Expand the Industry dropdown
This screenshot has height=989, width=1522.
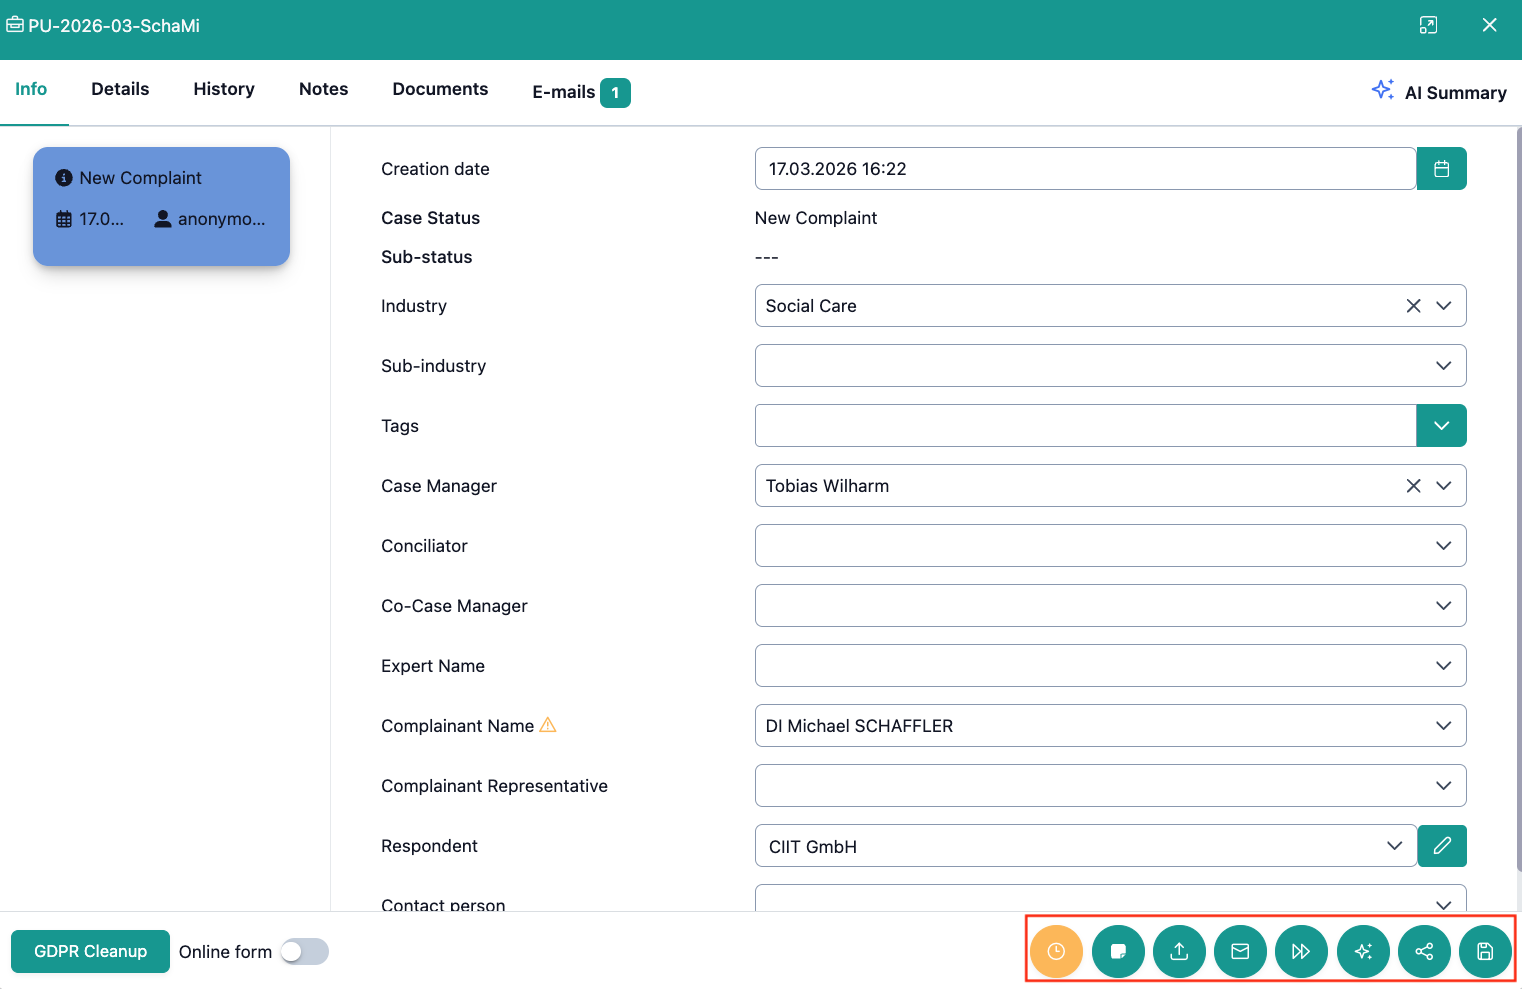click(x=1443, y=306)
